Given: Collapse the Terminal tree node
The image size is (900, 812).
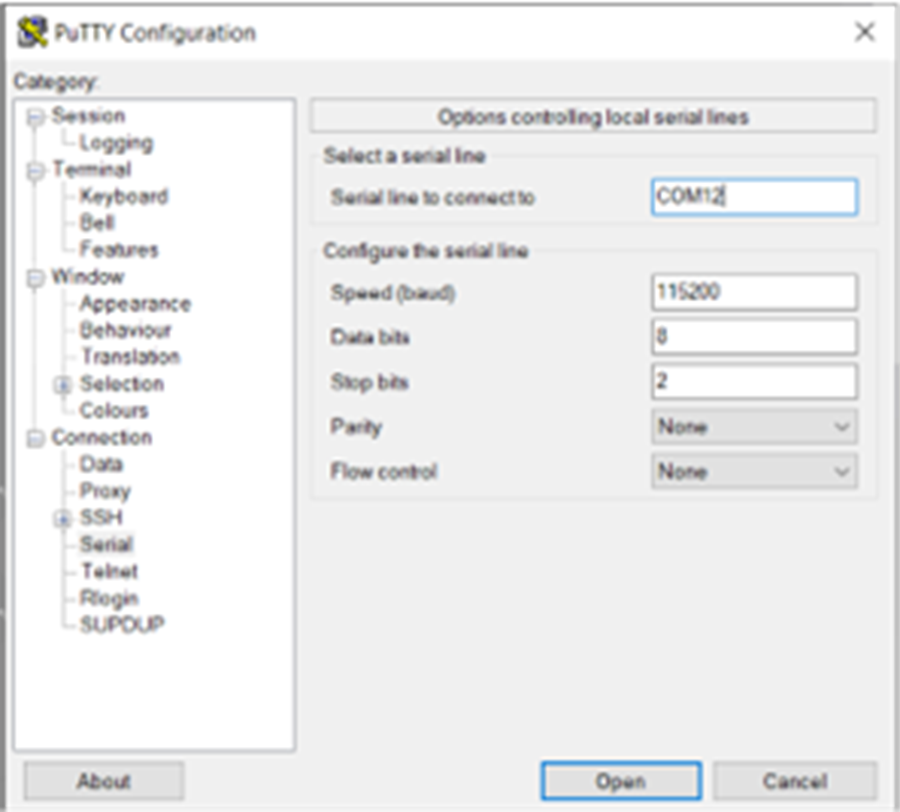Looking at the screenshot, I should pyautogui.click(x=36, y=170).
